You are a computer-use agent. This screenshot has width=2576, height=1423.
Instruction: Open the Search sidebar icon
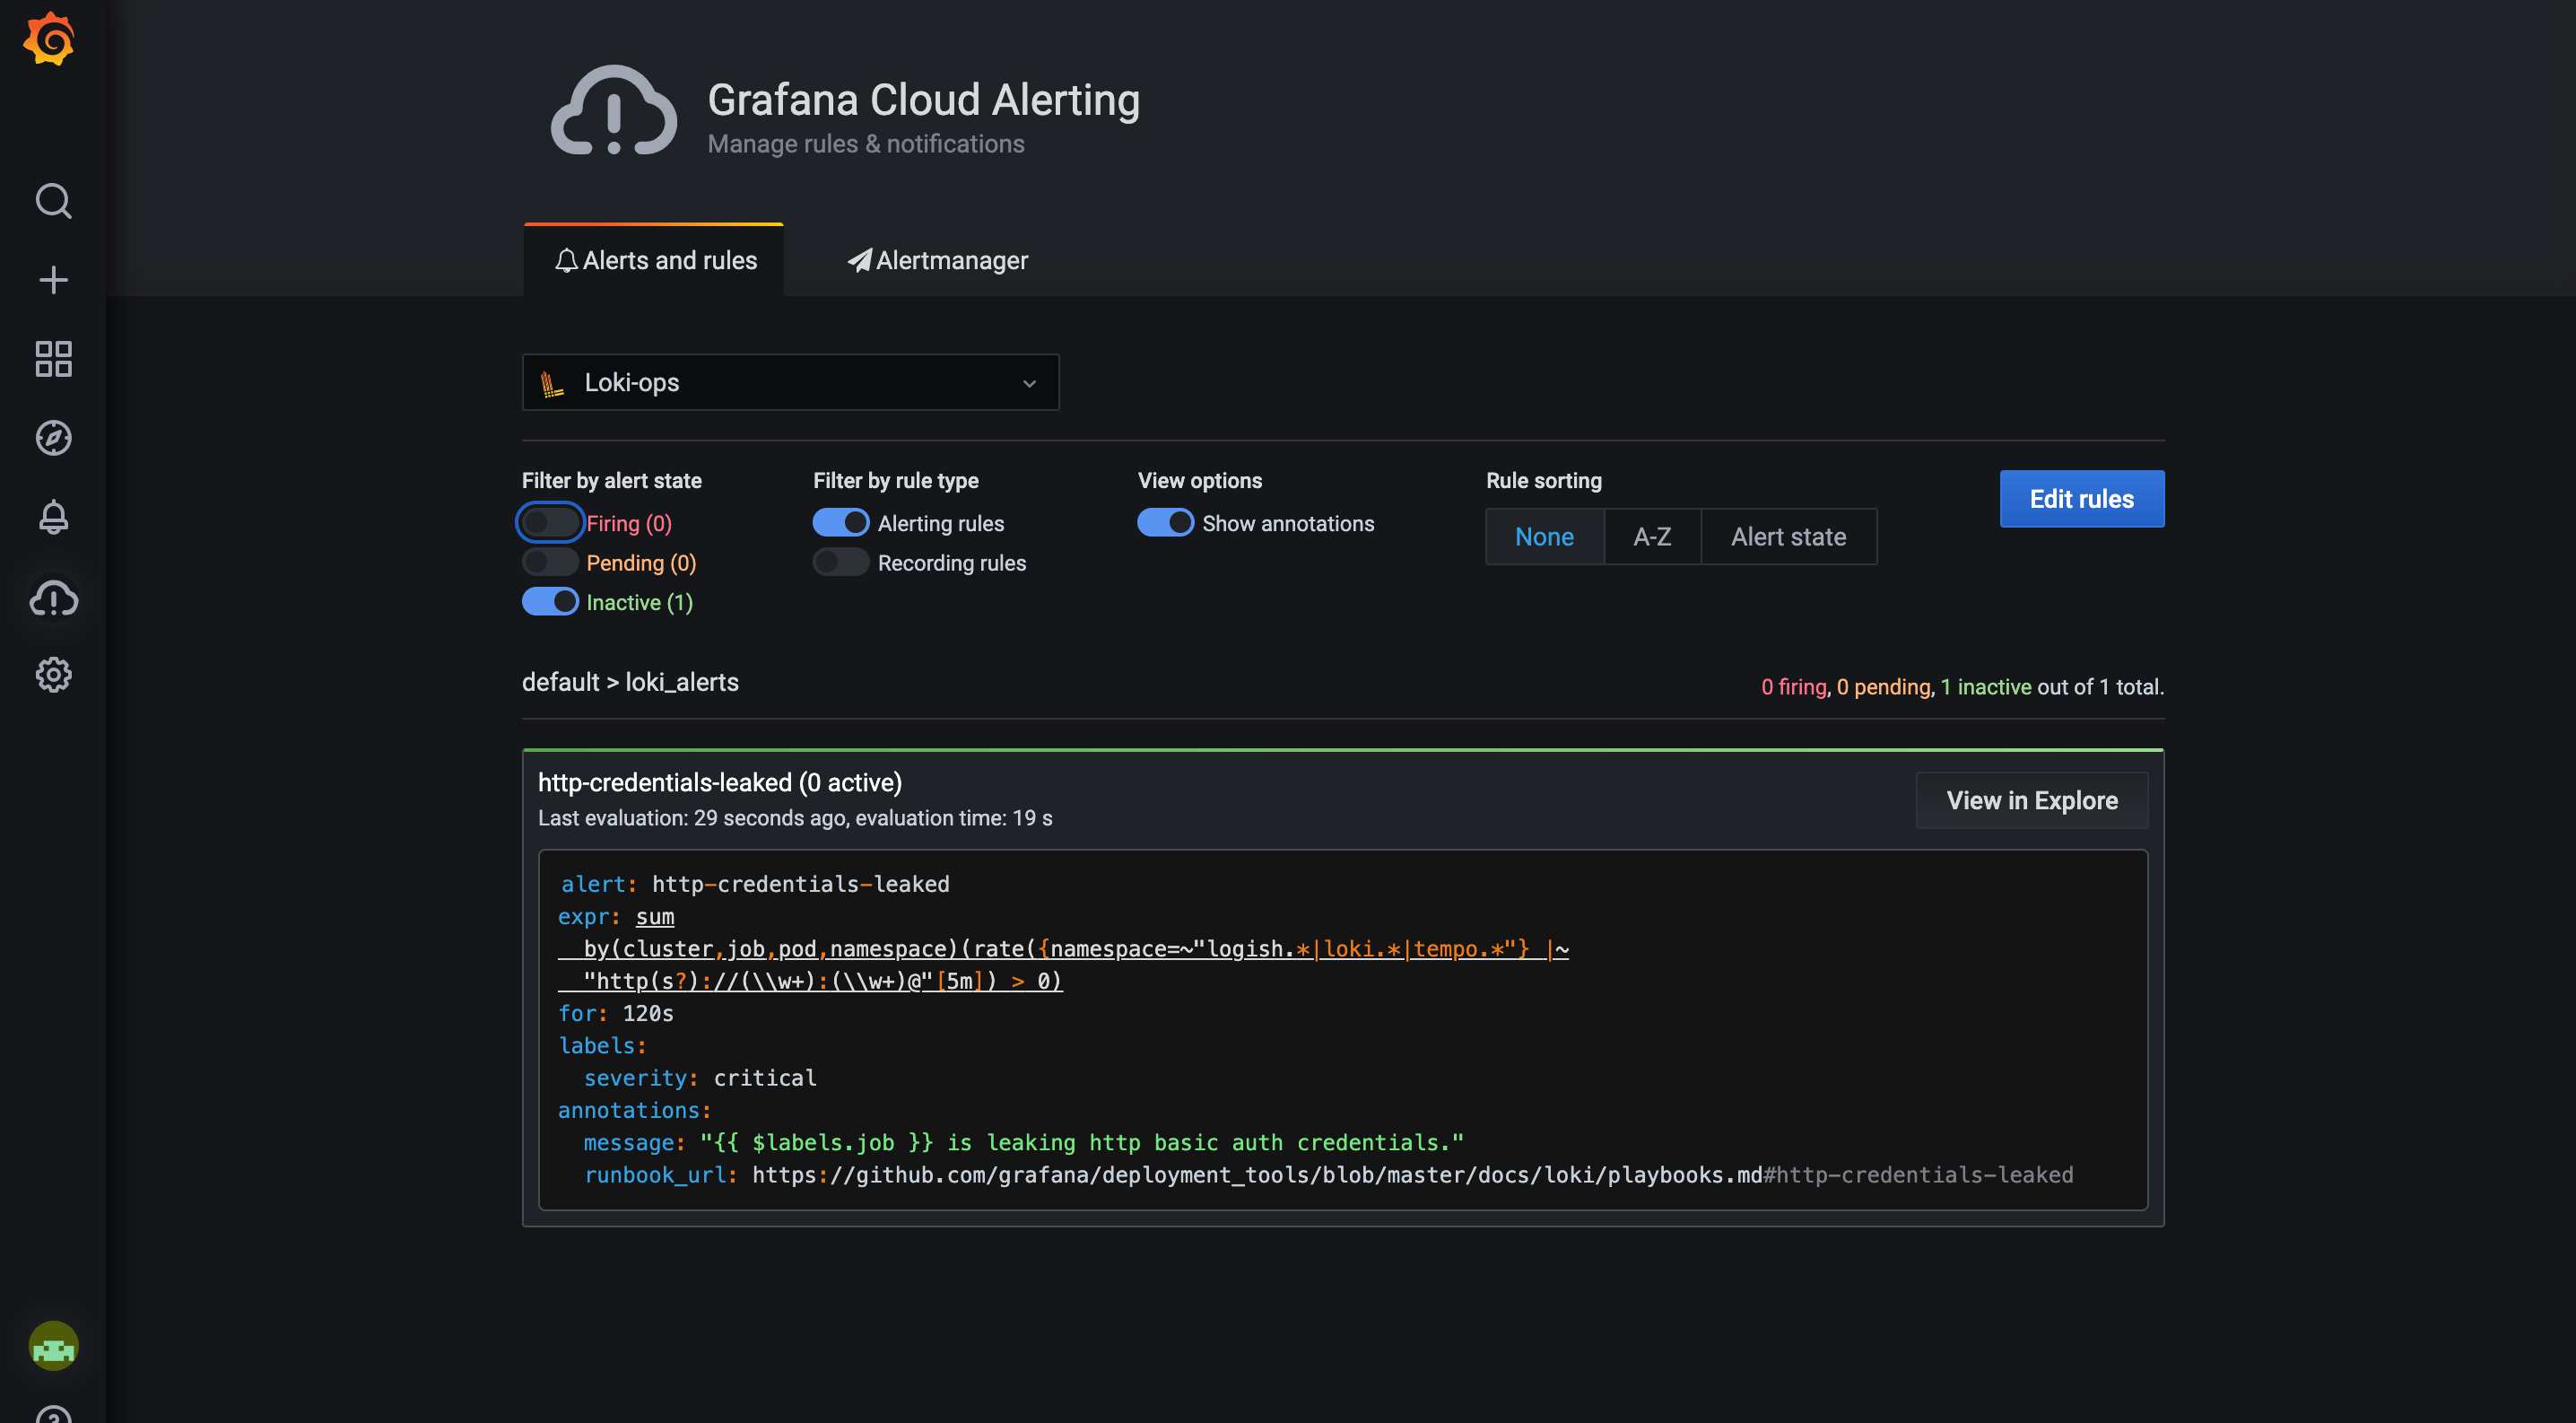click(53, 201)
